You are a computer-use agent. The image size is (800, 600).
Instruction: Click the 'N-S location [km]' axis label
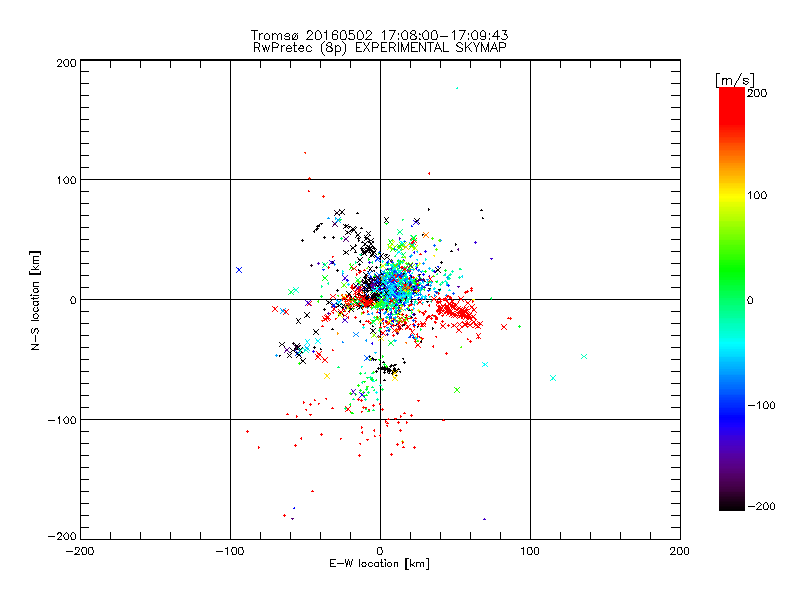pos(35,301)
